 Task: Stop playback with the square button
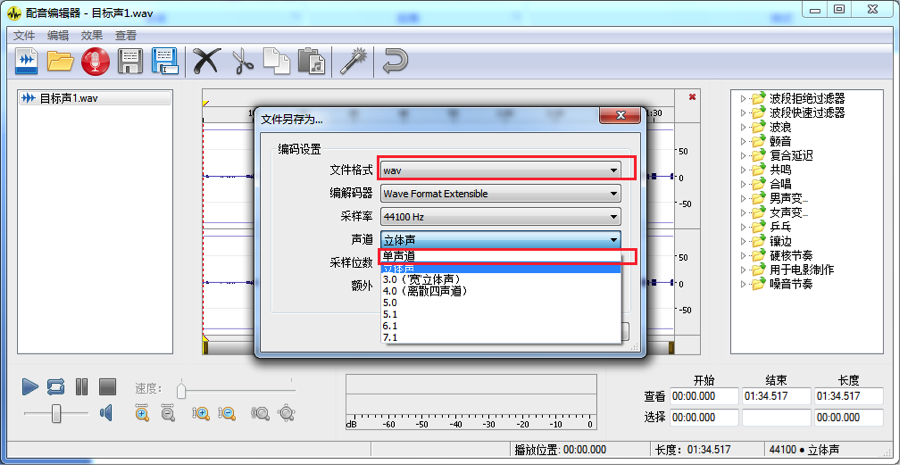pos(107,386)
